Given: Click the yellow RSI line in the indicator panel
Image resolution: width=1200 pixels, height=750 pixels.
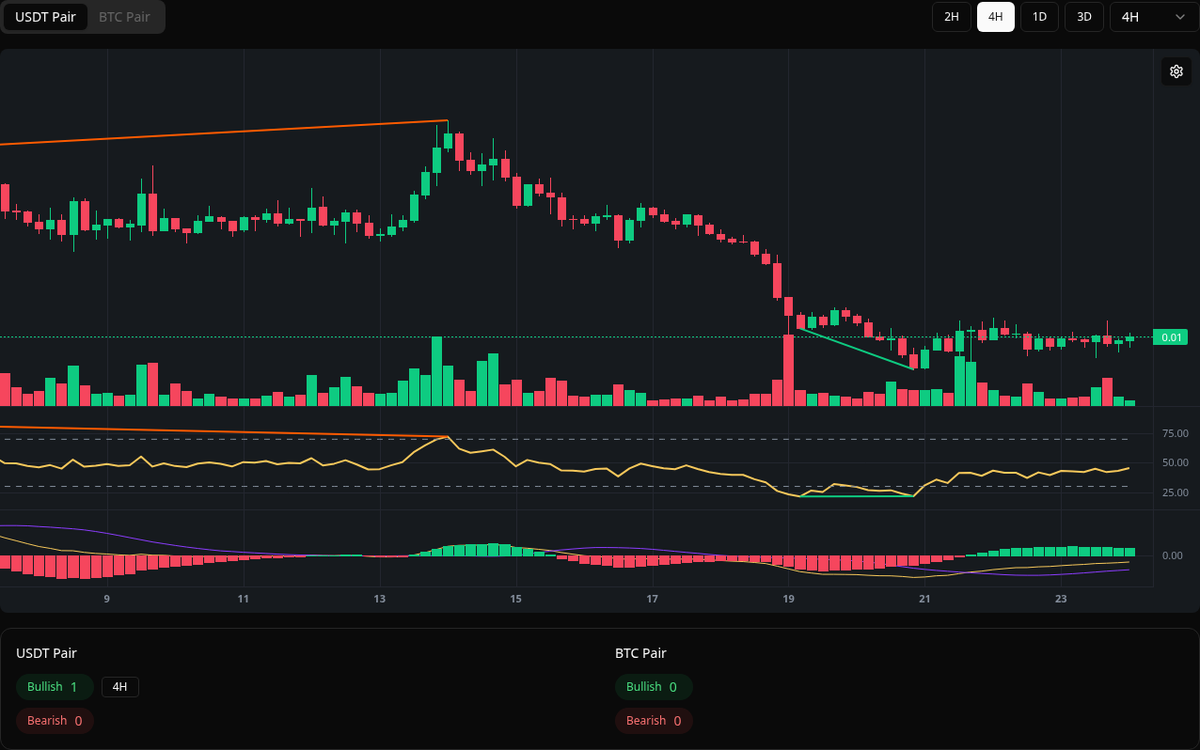Looking at the screenshot, I should (300, 463).
